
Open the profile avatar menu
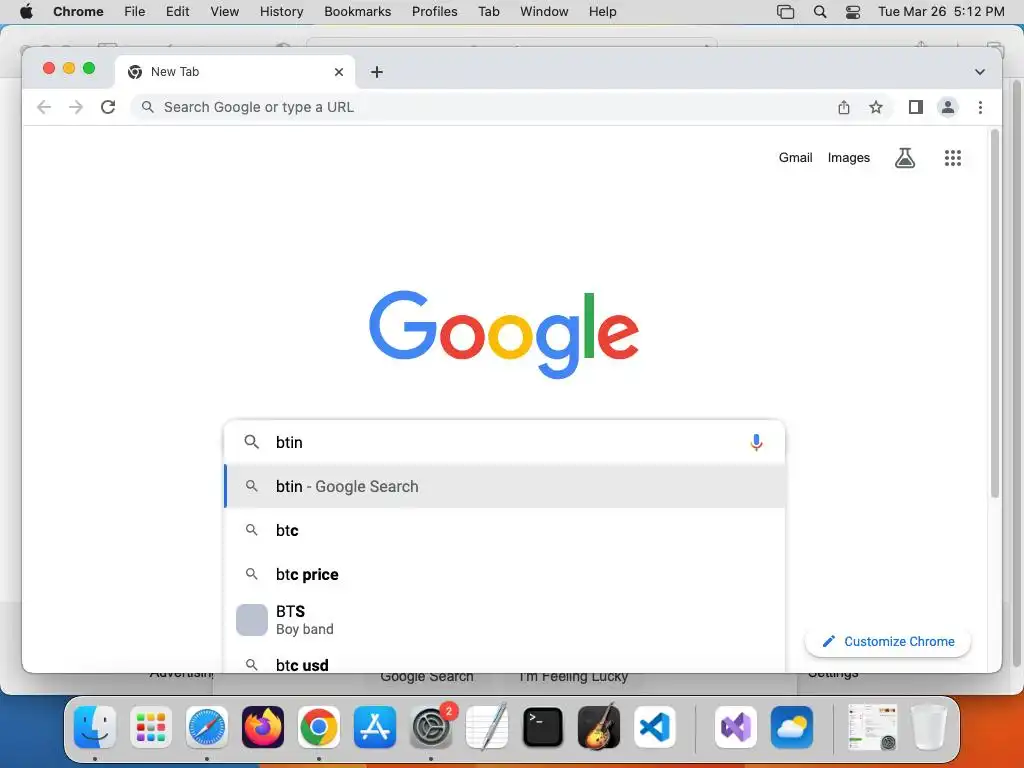(948, 107)
